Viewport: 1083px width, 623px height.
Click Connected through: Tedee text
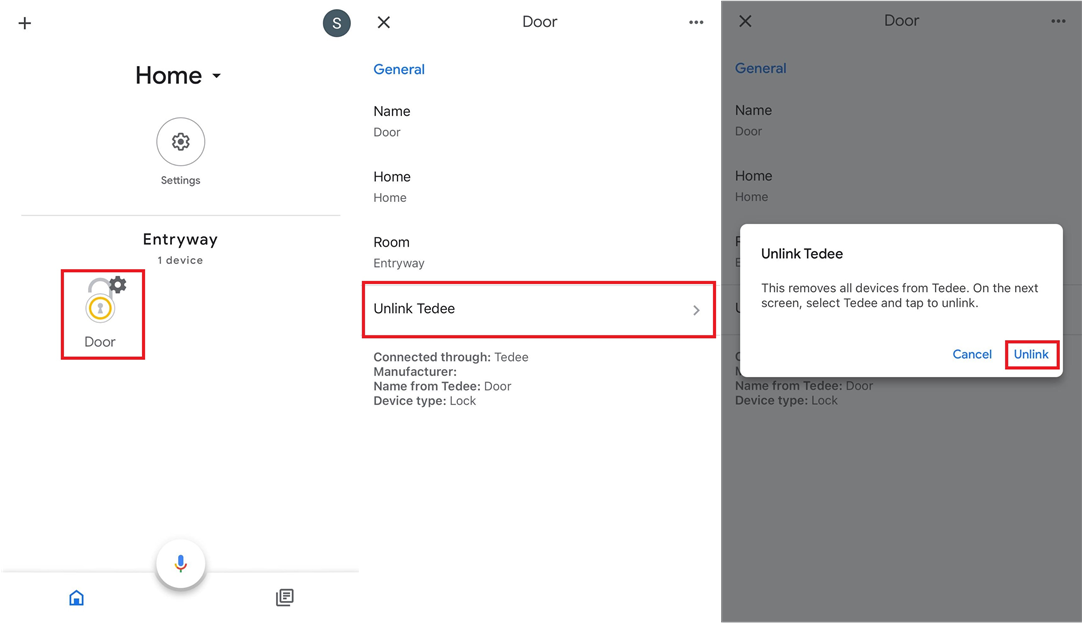pos(451,357)
